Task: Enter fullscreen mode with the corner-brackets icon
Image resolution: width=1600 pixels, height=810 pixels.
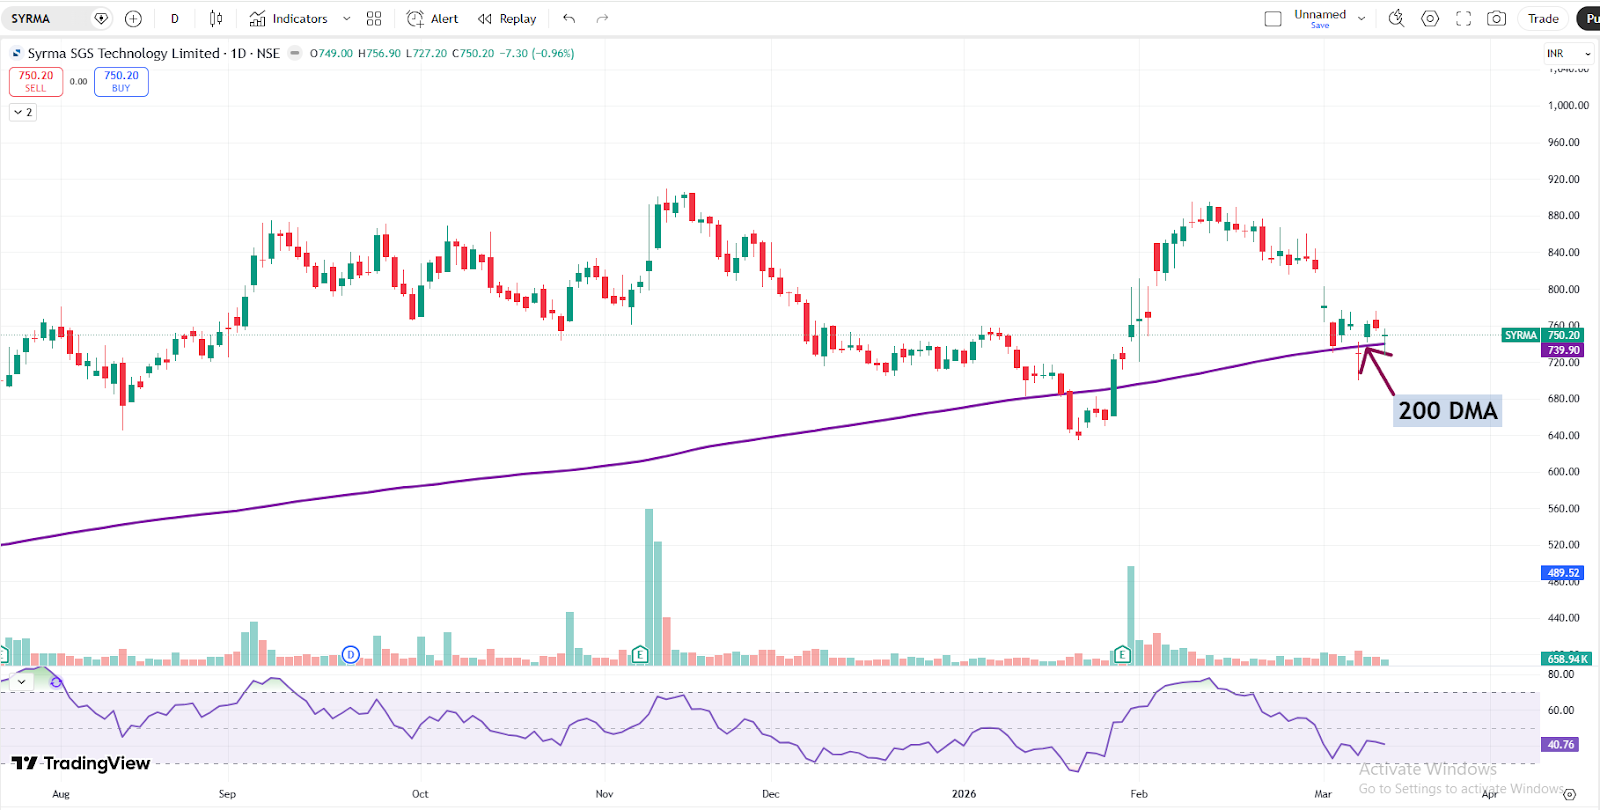Action: (x=1463, y=19)
